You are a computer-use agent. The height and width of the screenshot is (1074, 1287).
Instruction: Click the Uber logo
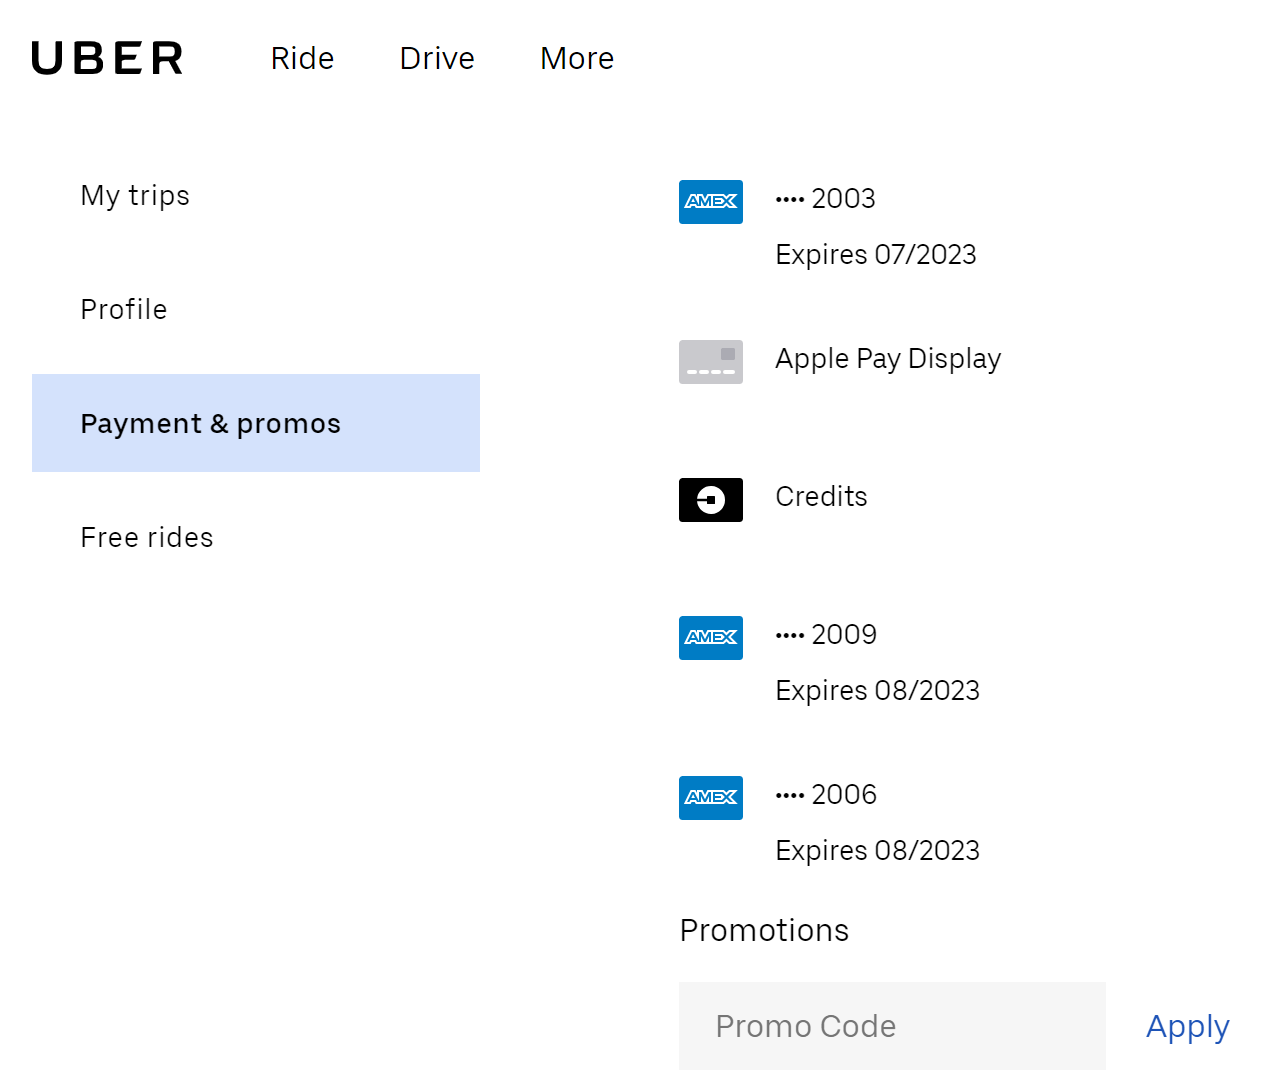point(108,58)
